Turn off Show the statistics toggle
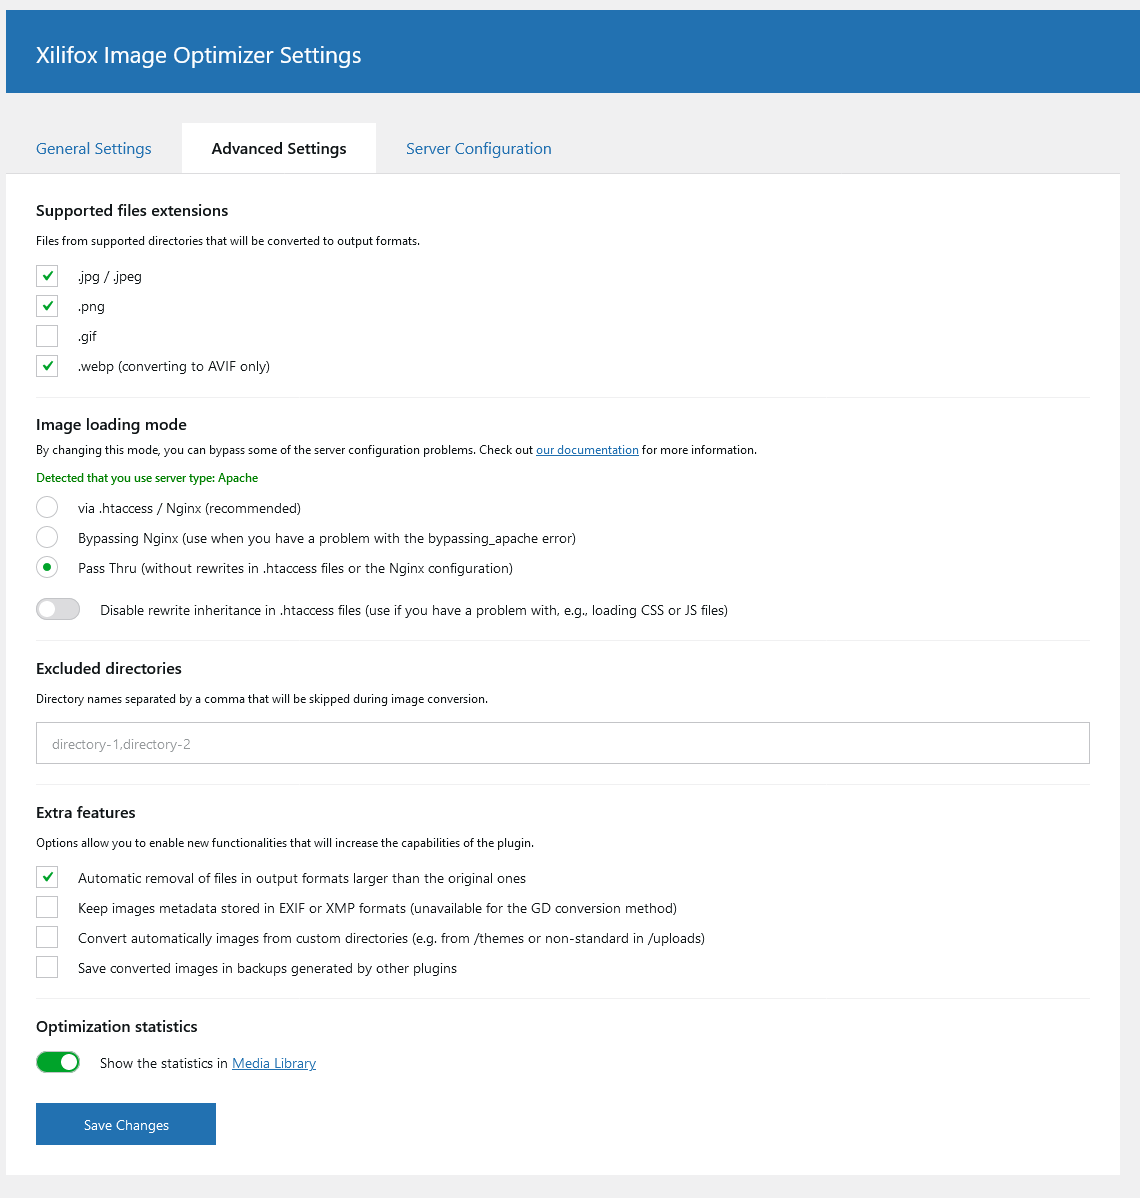The width and height of the screenshot is (1140, 1198). 58,1062
